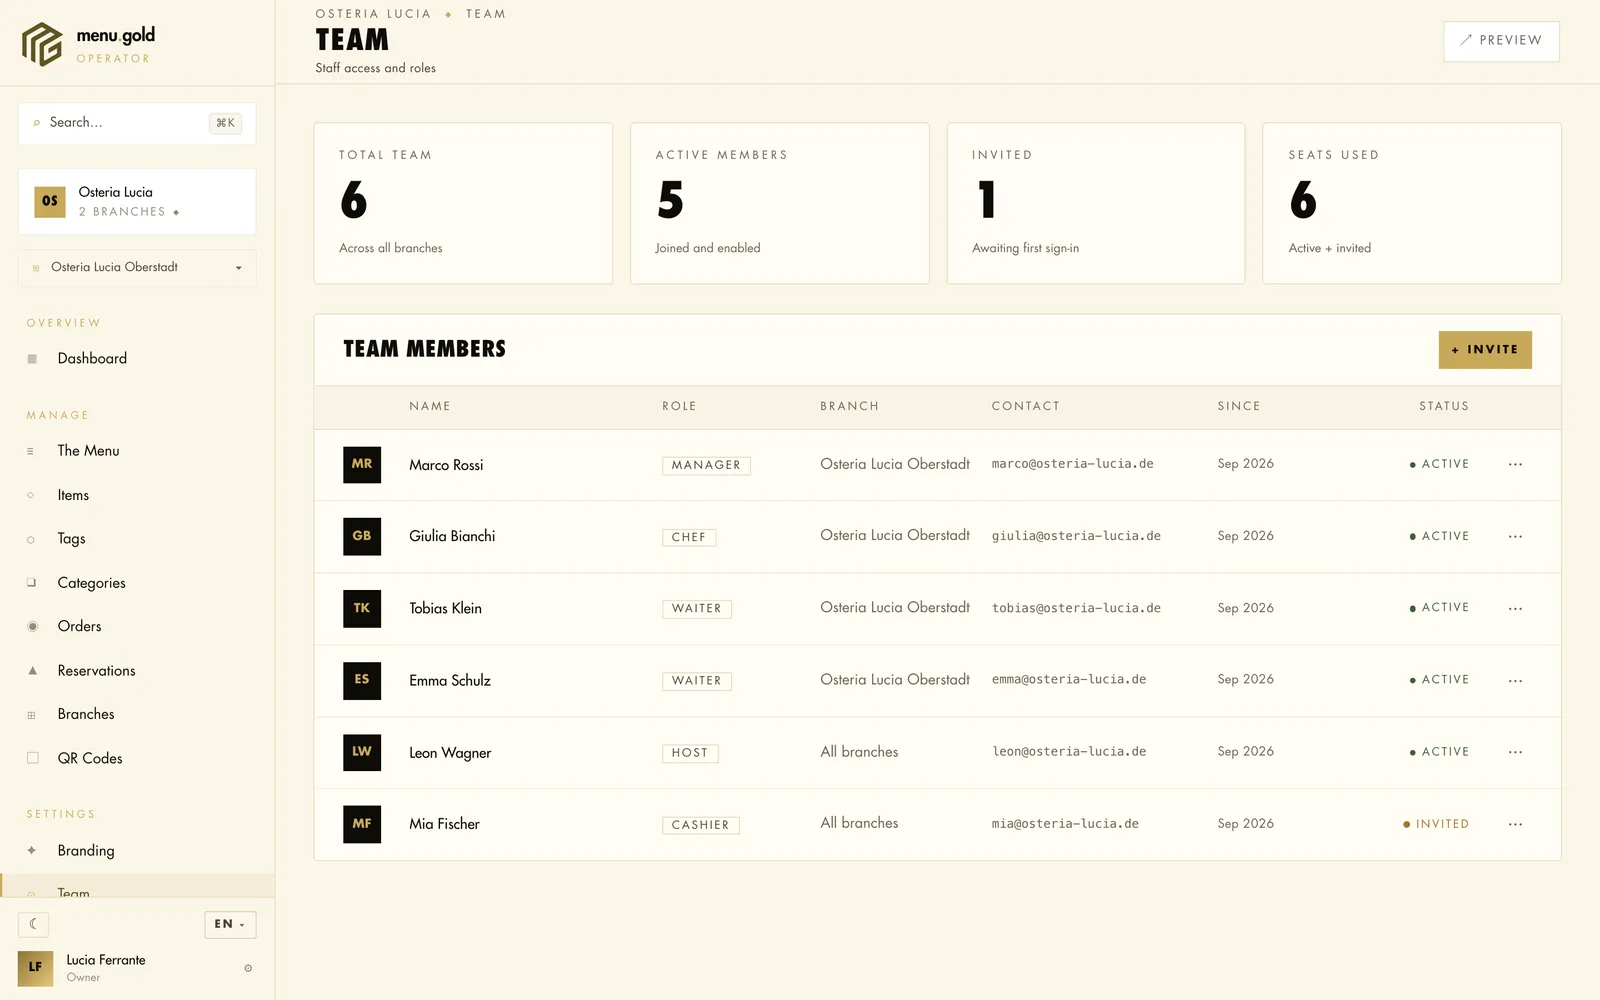
Task: Open row actions for Leon Wagner
Action: (x=1515, y=752)
